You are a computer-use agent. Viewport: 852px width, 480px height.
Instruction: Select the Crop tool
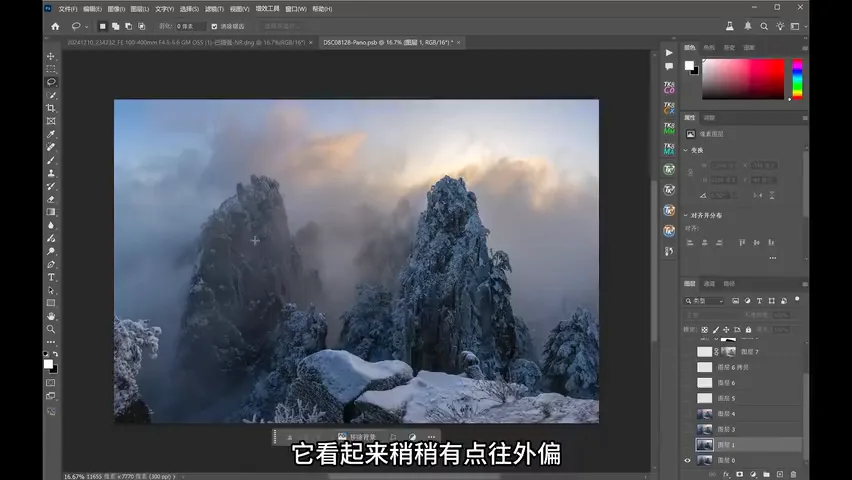[51, 108]
